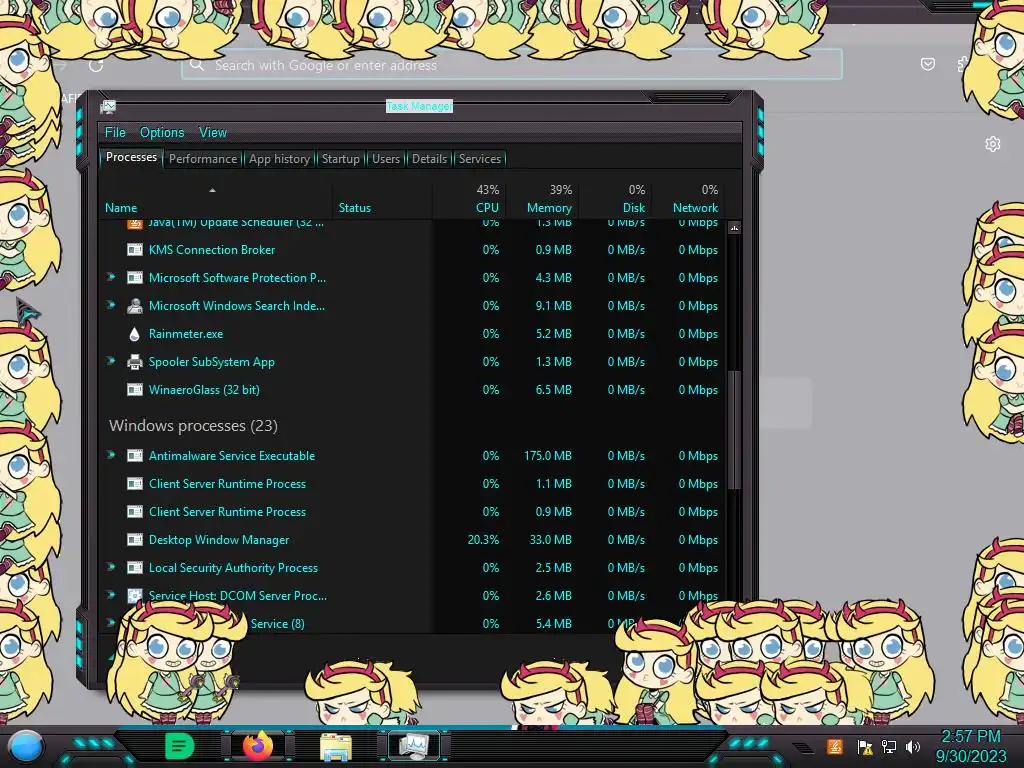The height and width of the screenshot is (768, 1024).
Task: Sort processes by CPU column
Action: 469,200
